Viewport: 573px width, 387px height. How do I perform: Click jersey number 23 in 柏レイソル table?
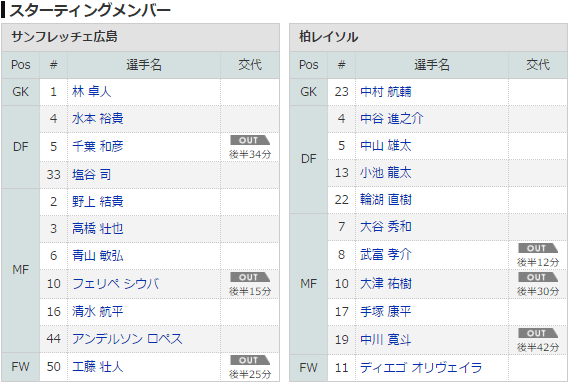[342, 92]
